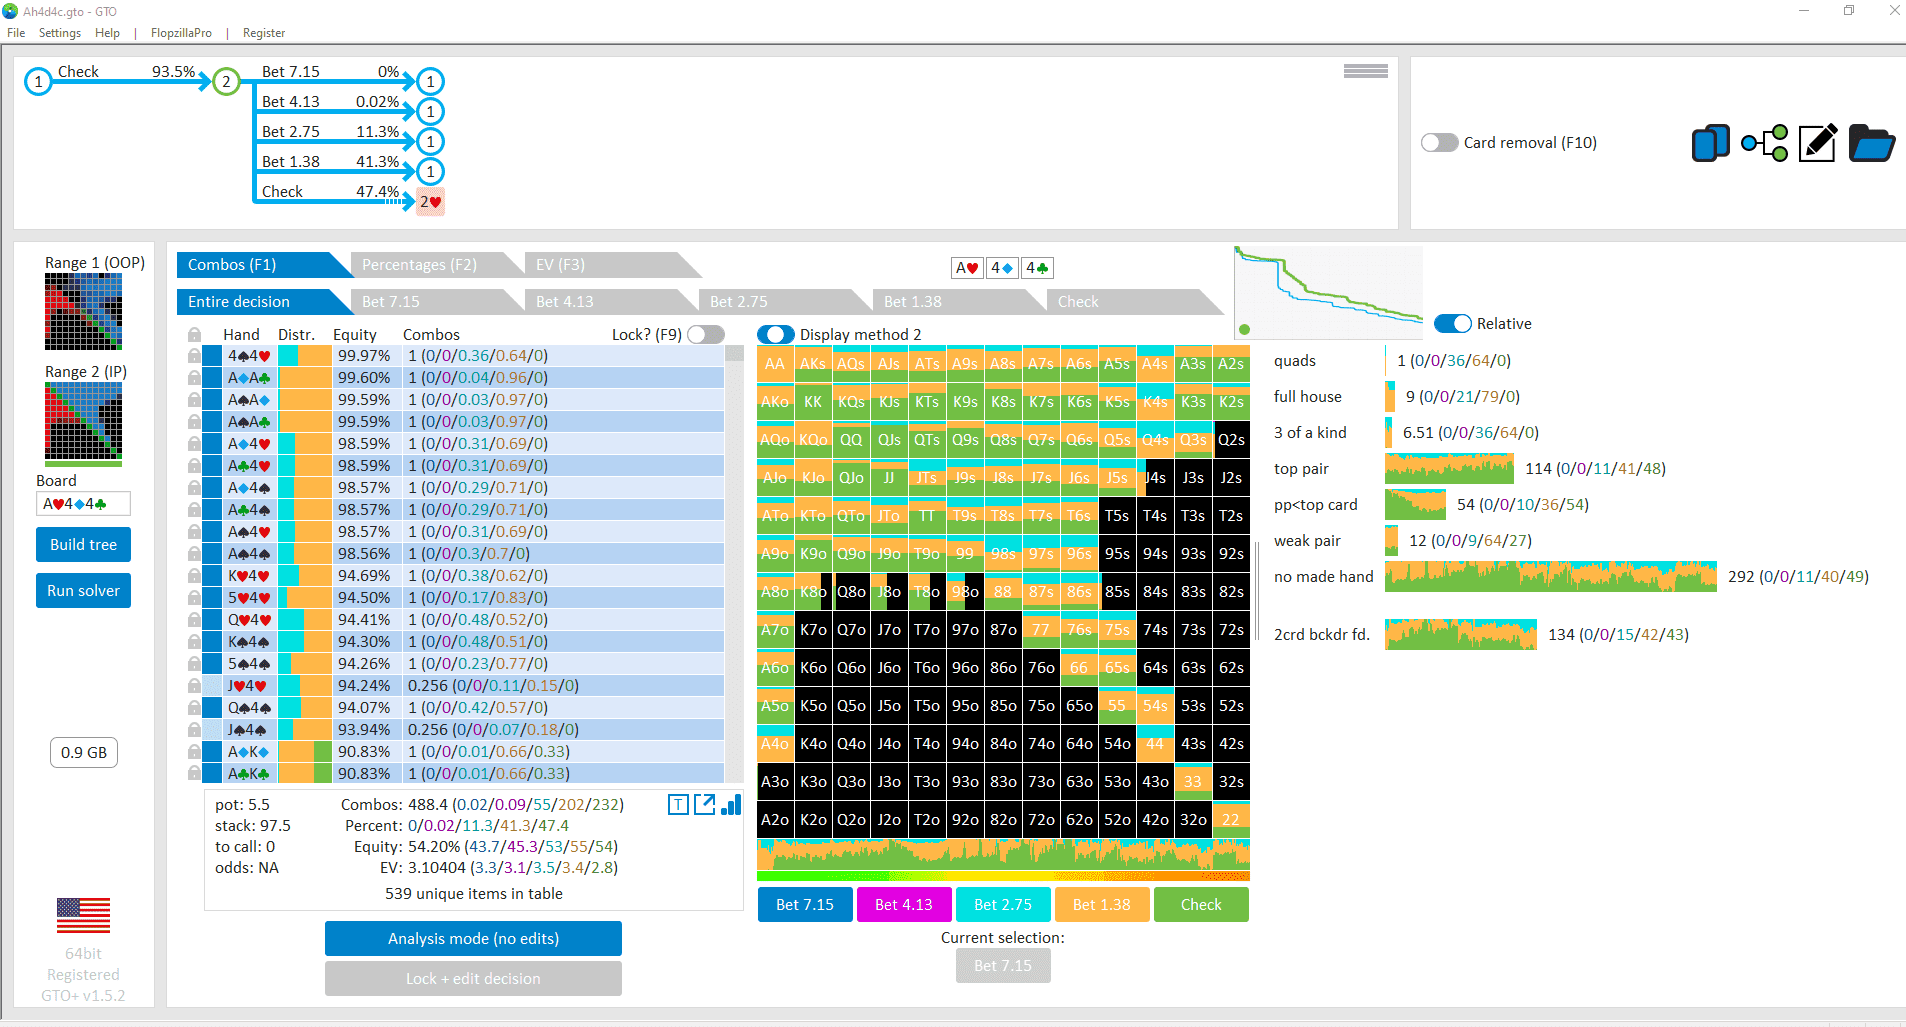Click the boxed T text icon
1906x1027 pixels.
678,805
